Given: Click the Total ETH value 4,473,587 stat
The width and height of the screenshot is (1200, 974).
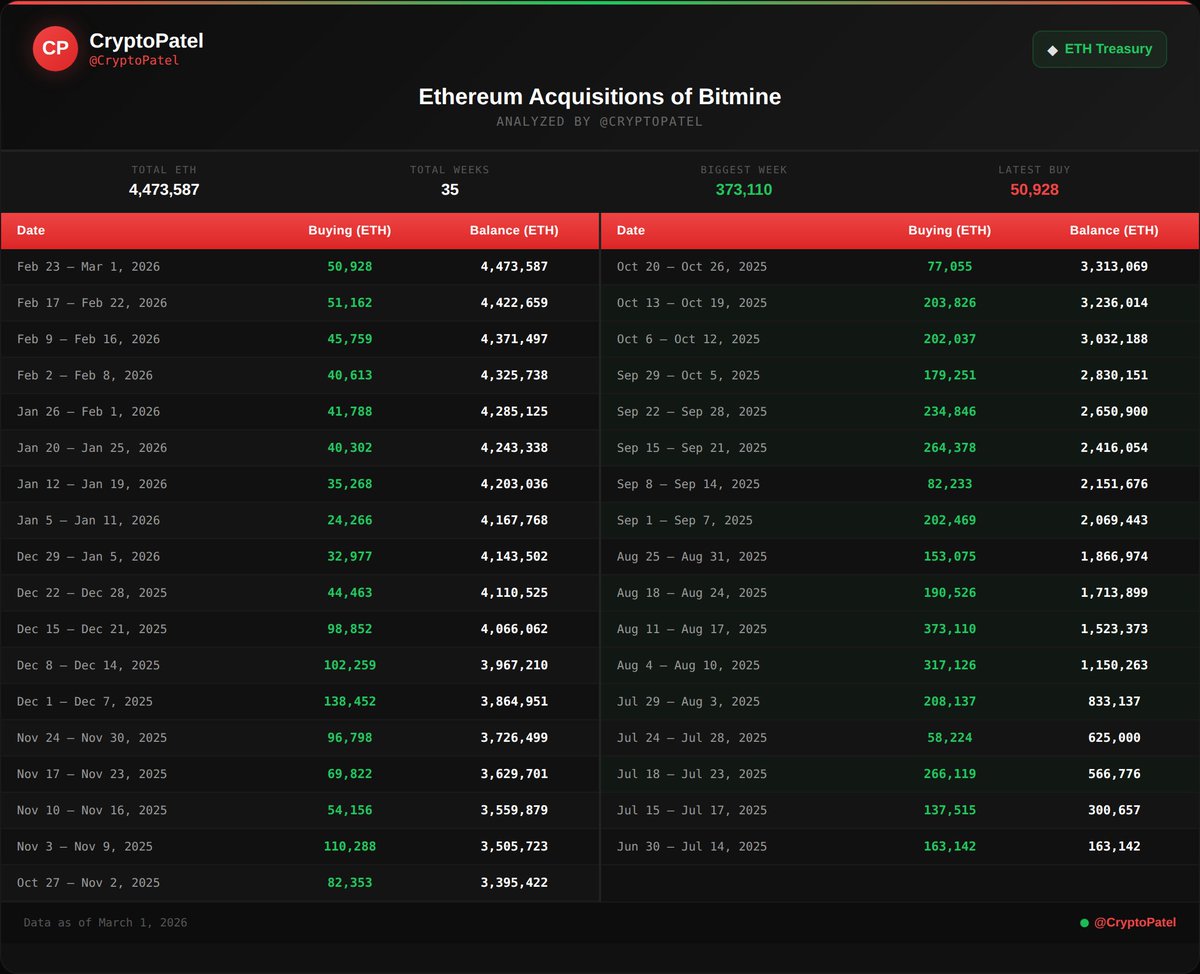Looking at the screenshot, I should point(164,190).
